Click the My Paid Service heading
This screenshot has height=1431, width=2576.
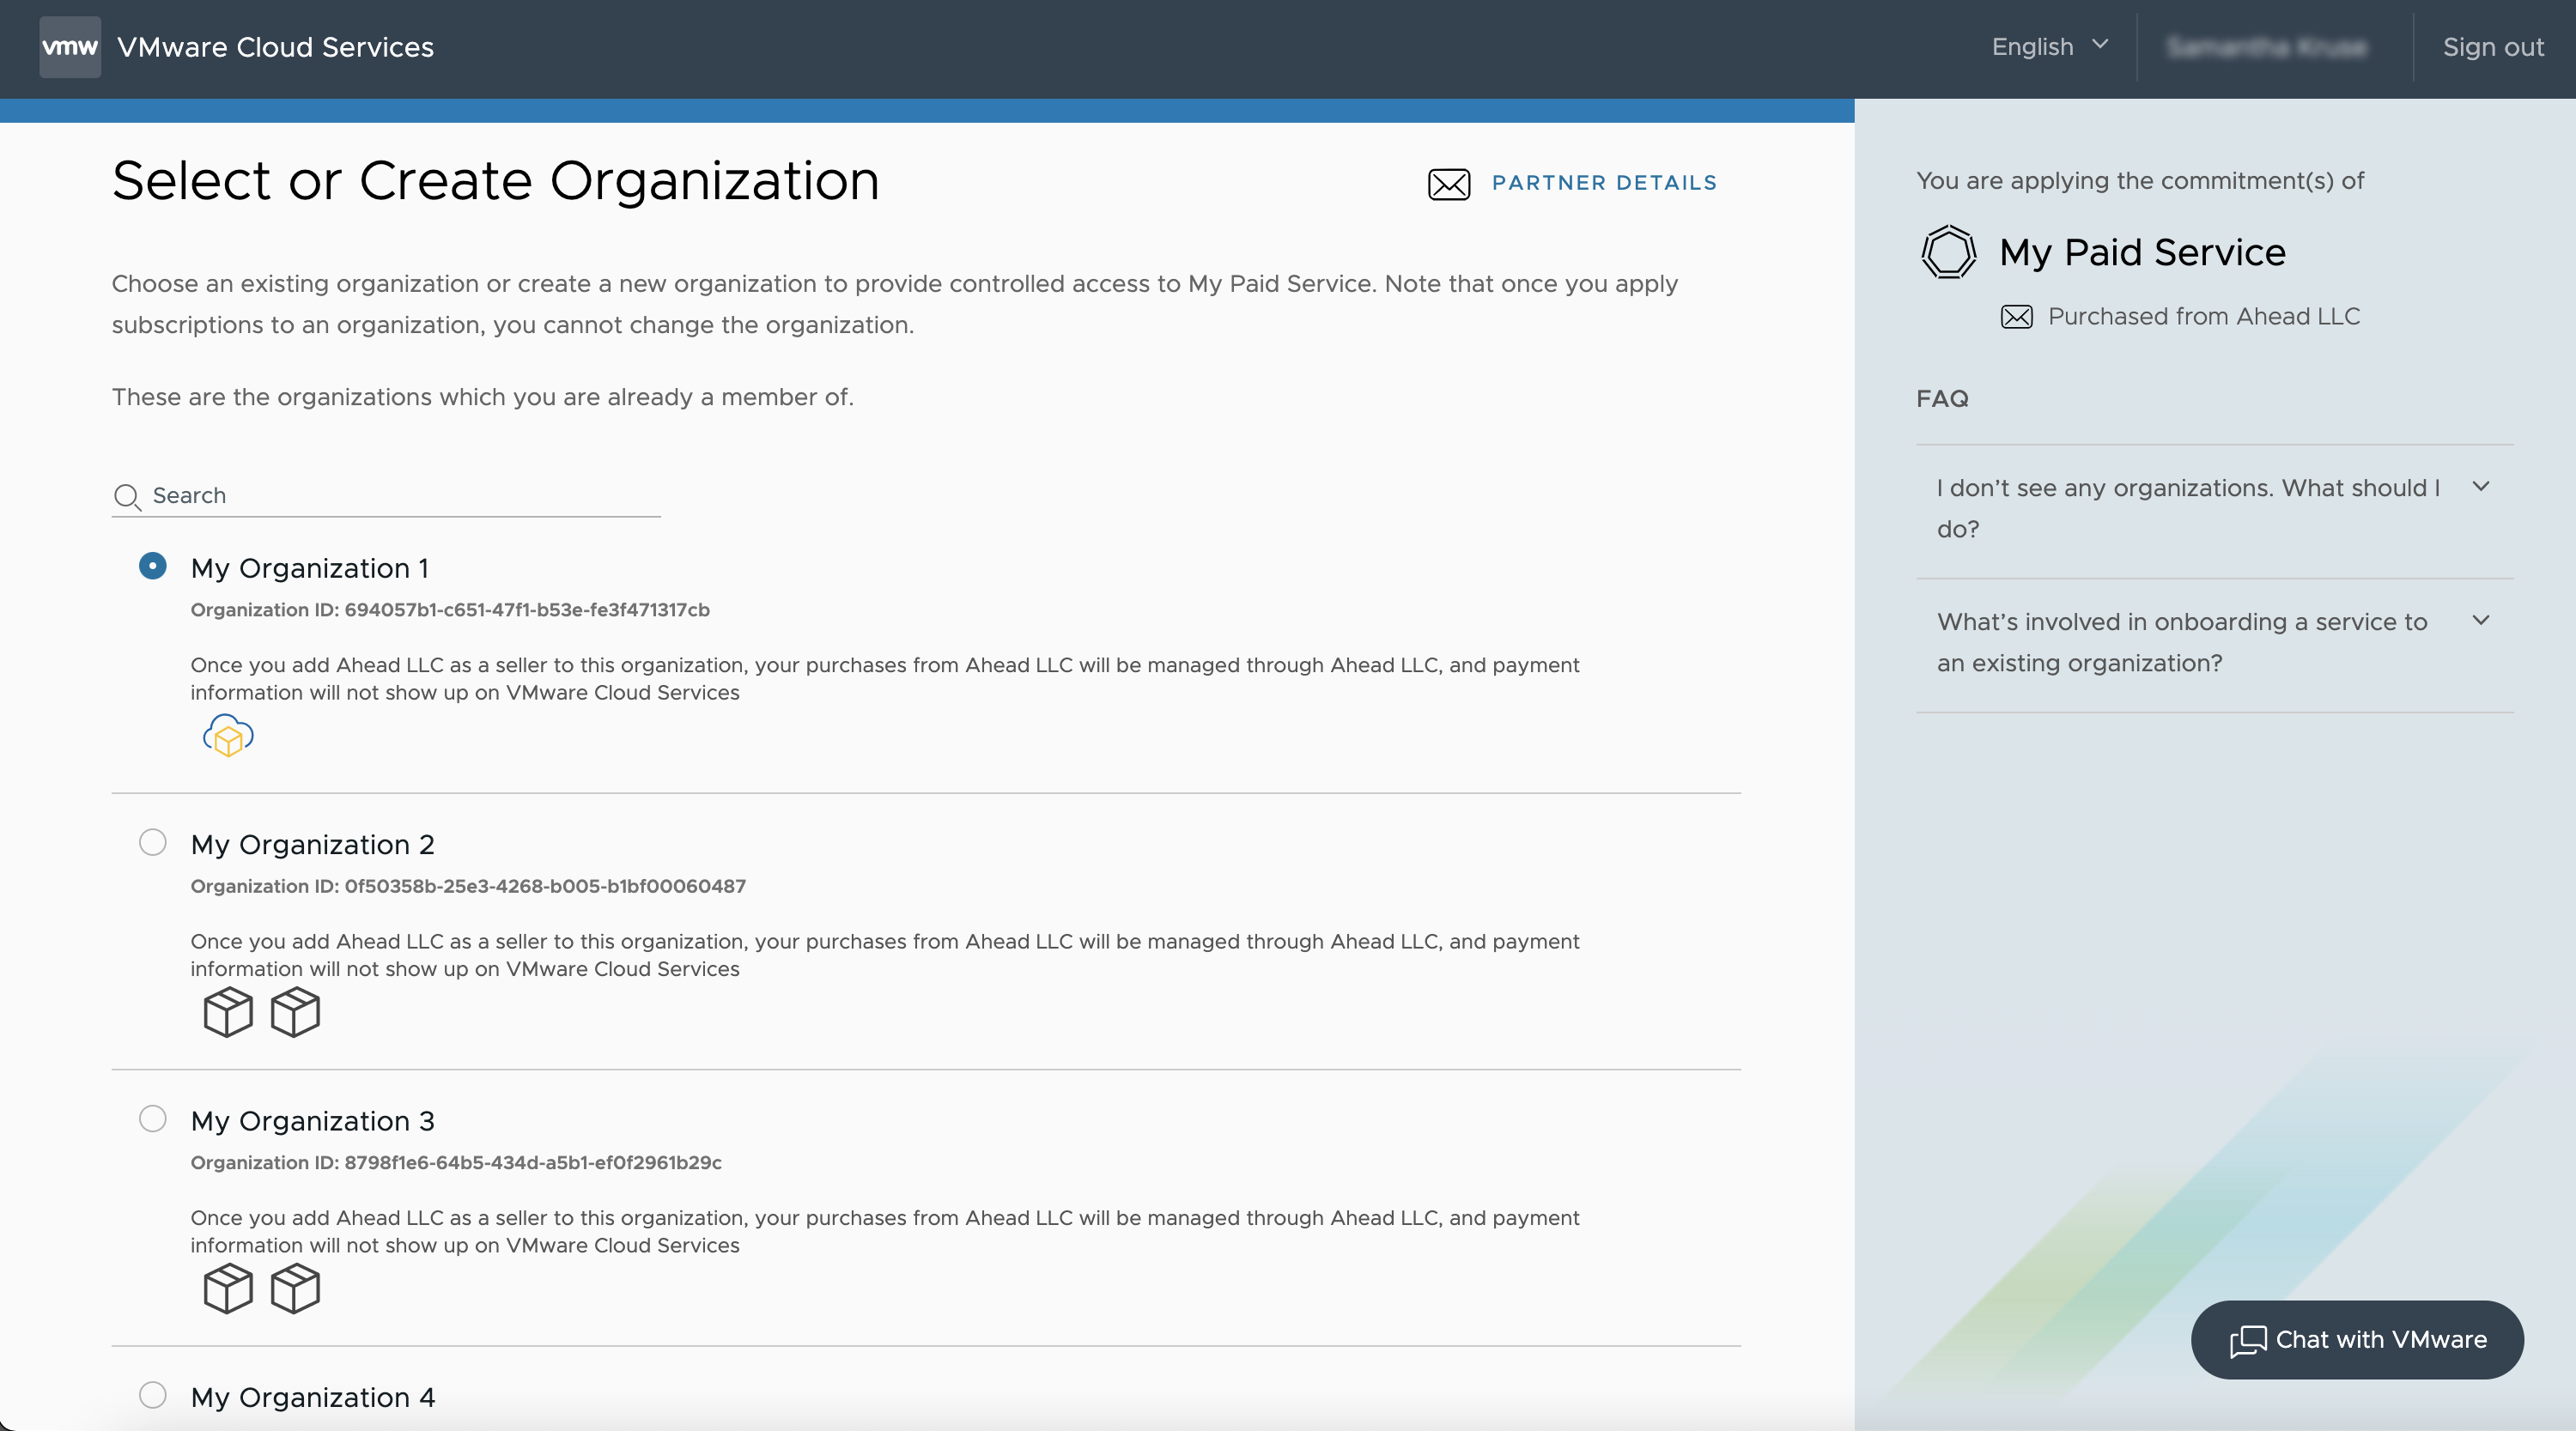pyautogui.click(x=2142, y=252)
